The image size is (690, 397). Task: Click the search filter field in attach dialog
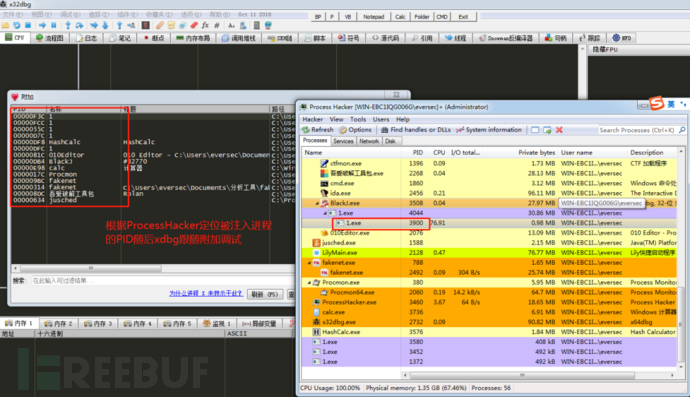163,281
